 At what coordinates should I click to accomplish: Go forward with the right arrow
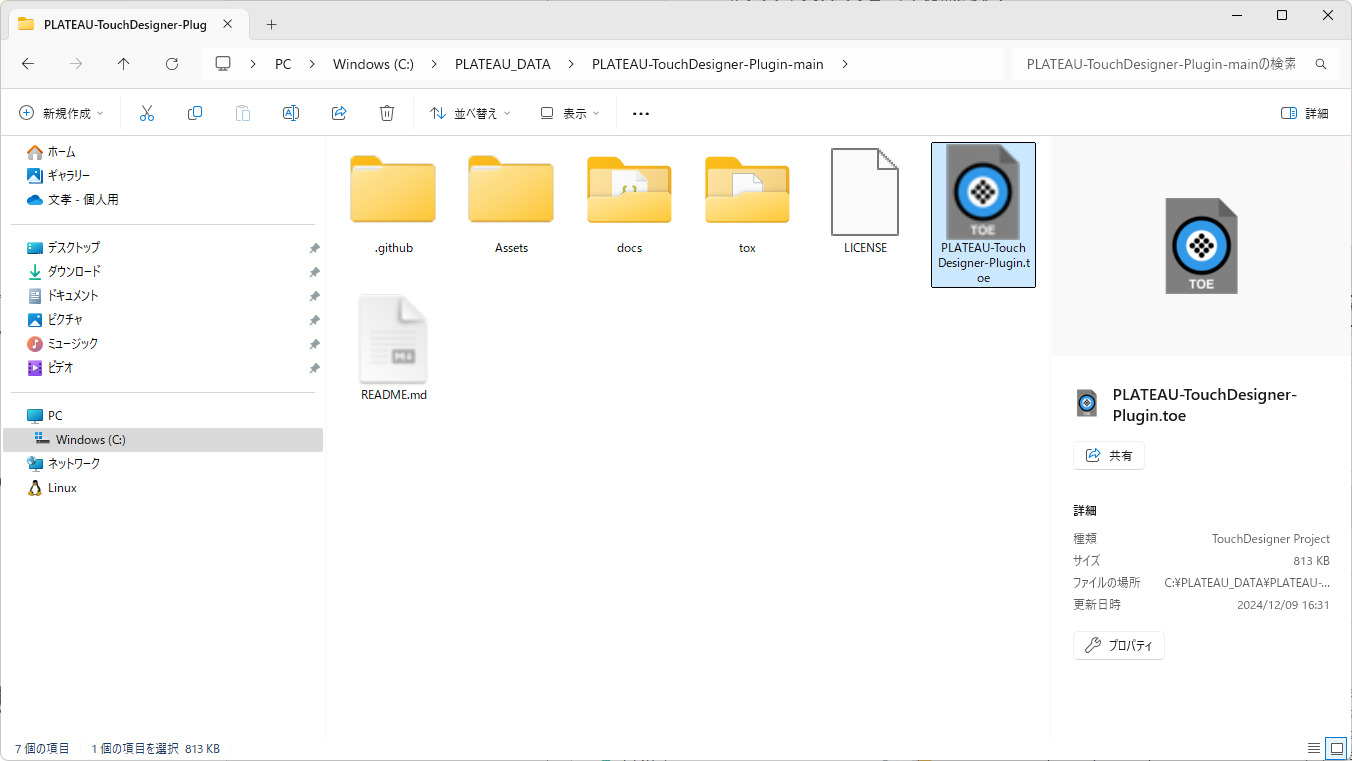76,64
